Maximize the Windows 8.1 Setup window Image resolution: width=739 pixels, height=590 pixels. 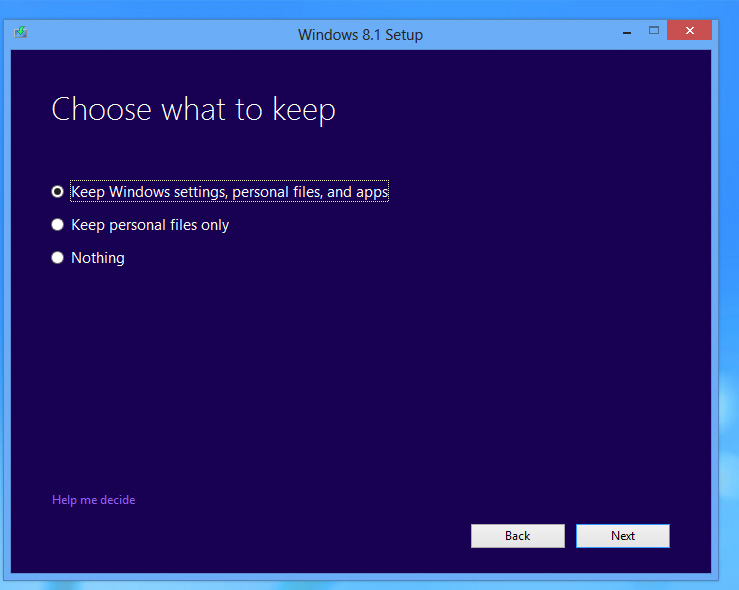click(x=654, y=31)
